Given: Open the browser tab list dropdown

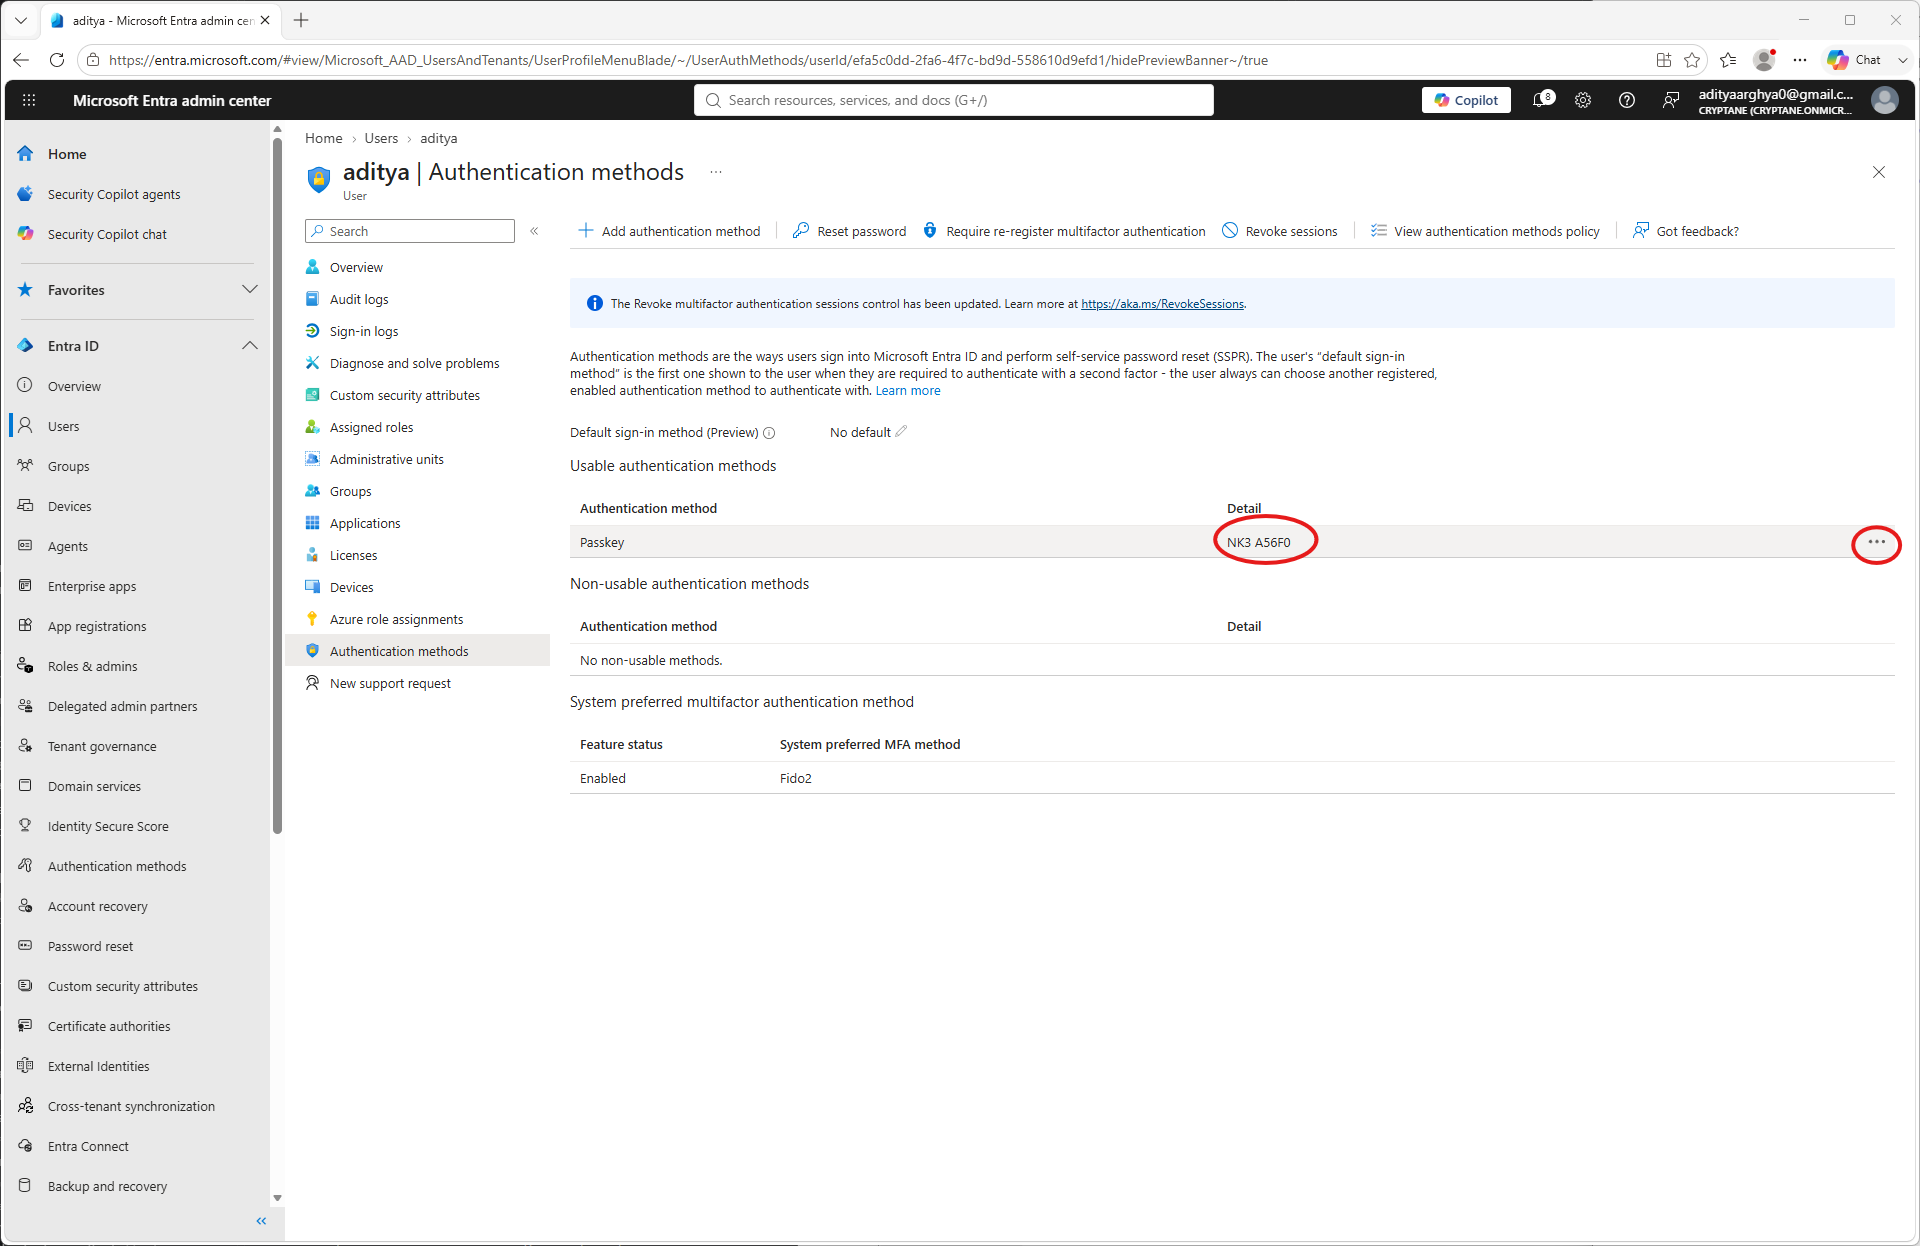Looking at the screenshot, I should [x=21, y=20].
